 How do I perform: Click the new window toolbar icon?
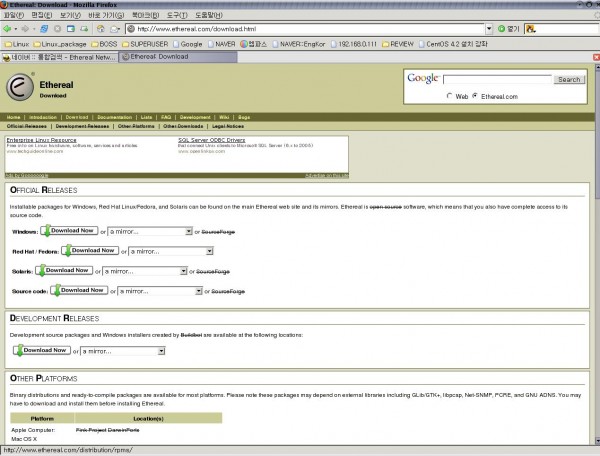[x=71, y=29]
